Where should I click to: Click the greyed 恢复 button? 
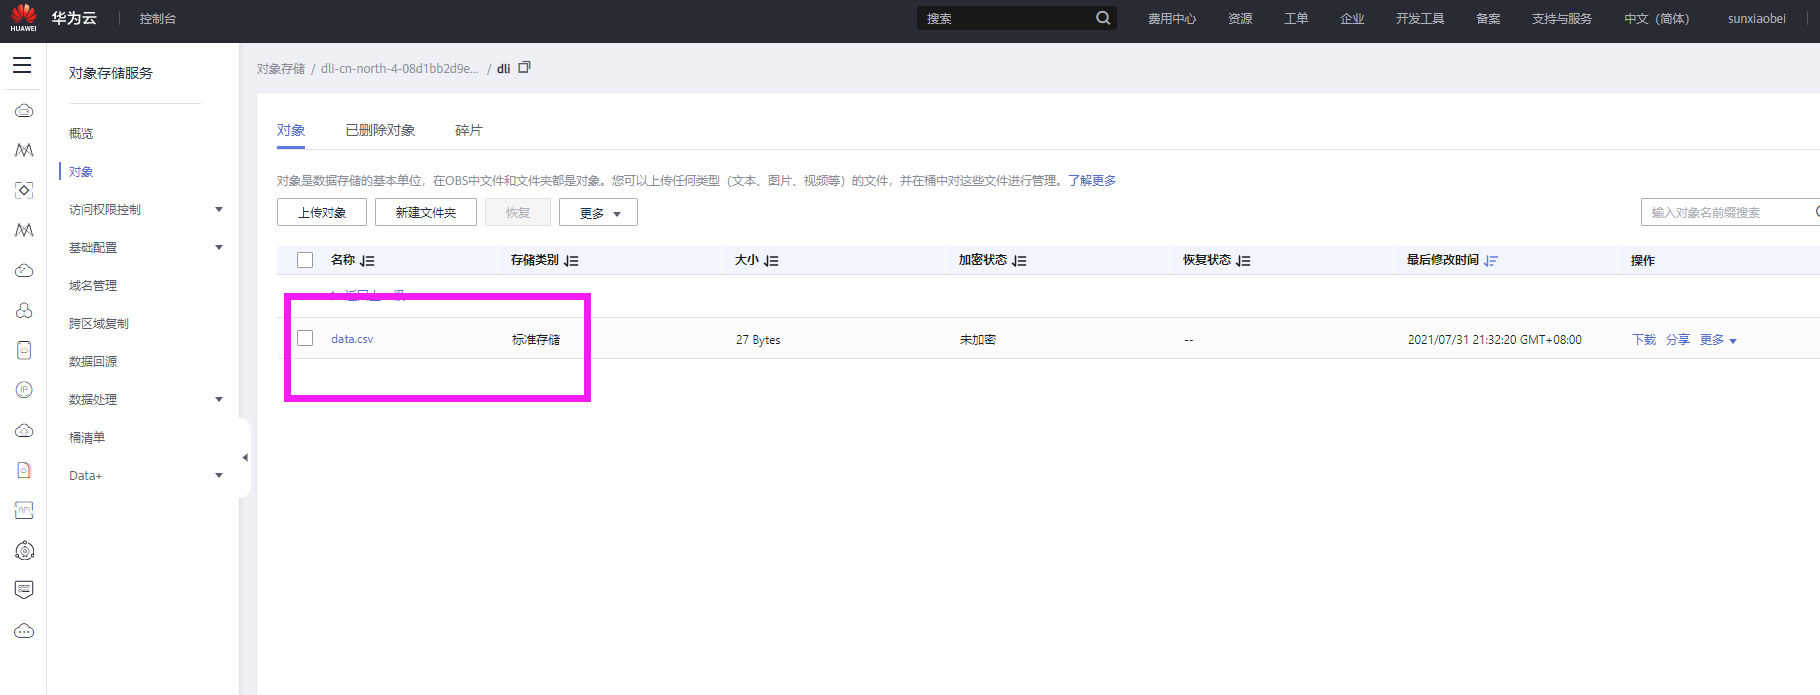pyautogui.click(x=518, y=212)
